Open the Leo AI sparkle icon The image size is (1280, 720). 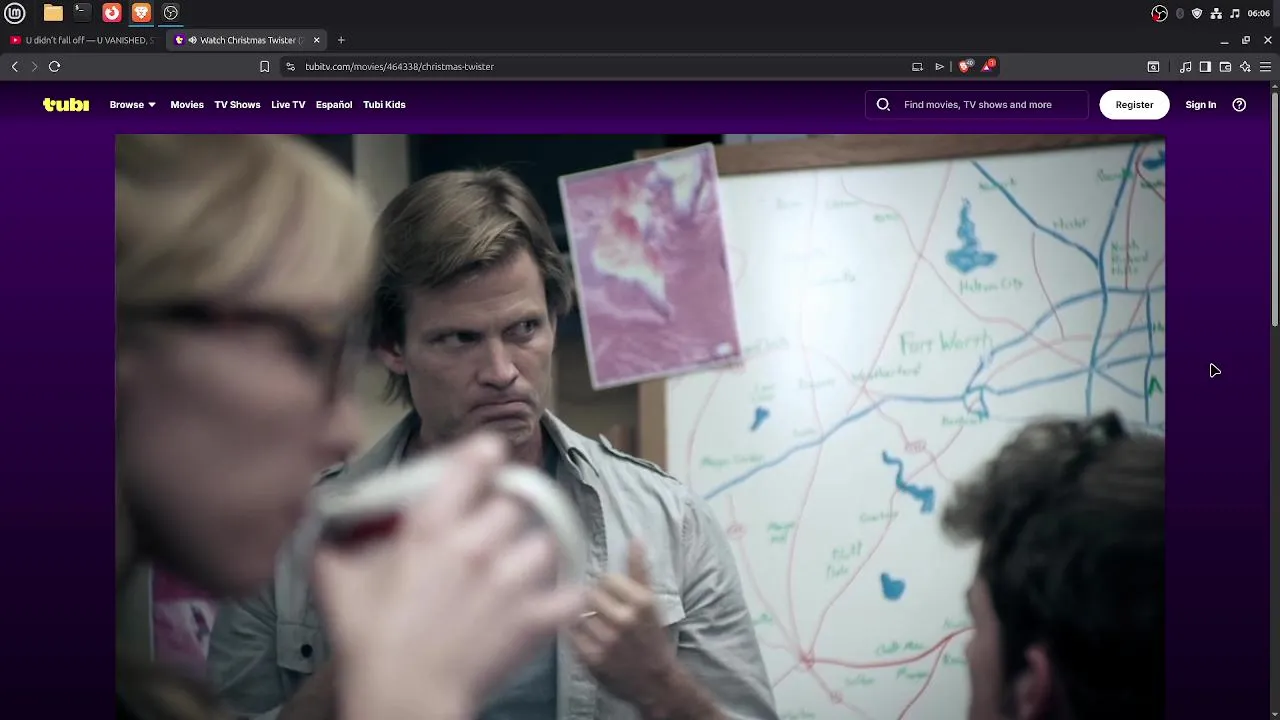1245,66
